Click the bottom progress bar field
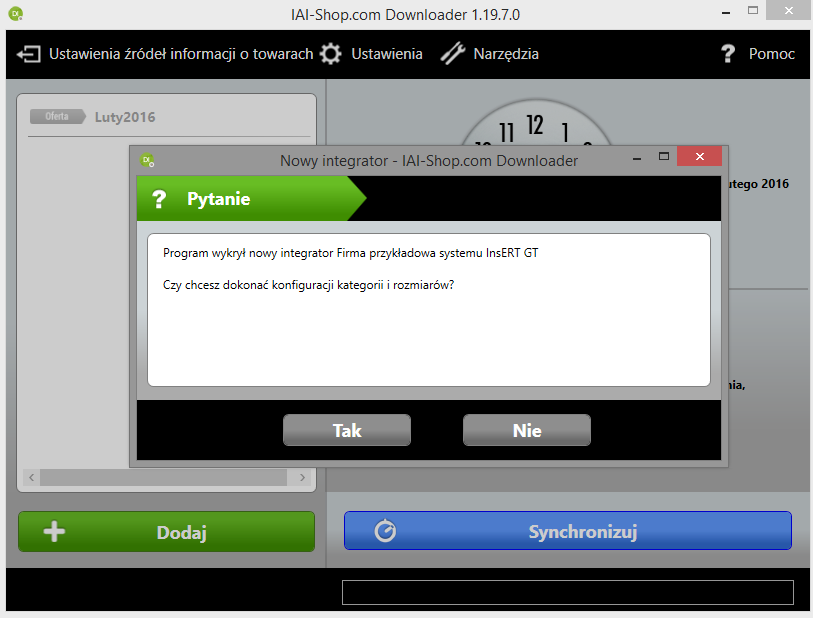The width and height of the screenshot is (813, 618). click(568, 592)
